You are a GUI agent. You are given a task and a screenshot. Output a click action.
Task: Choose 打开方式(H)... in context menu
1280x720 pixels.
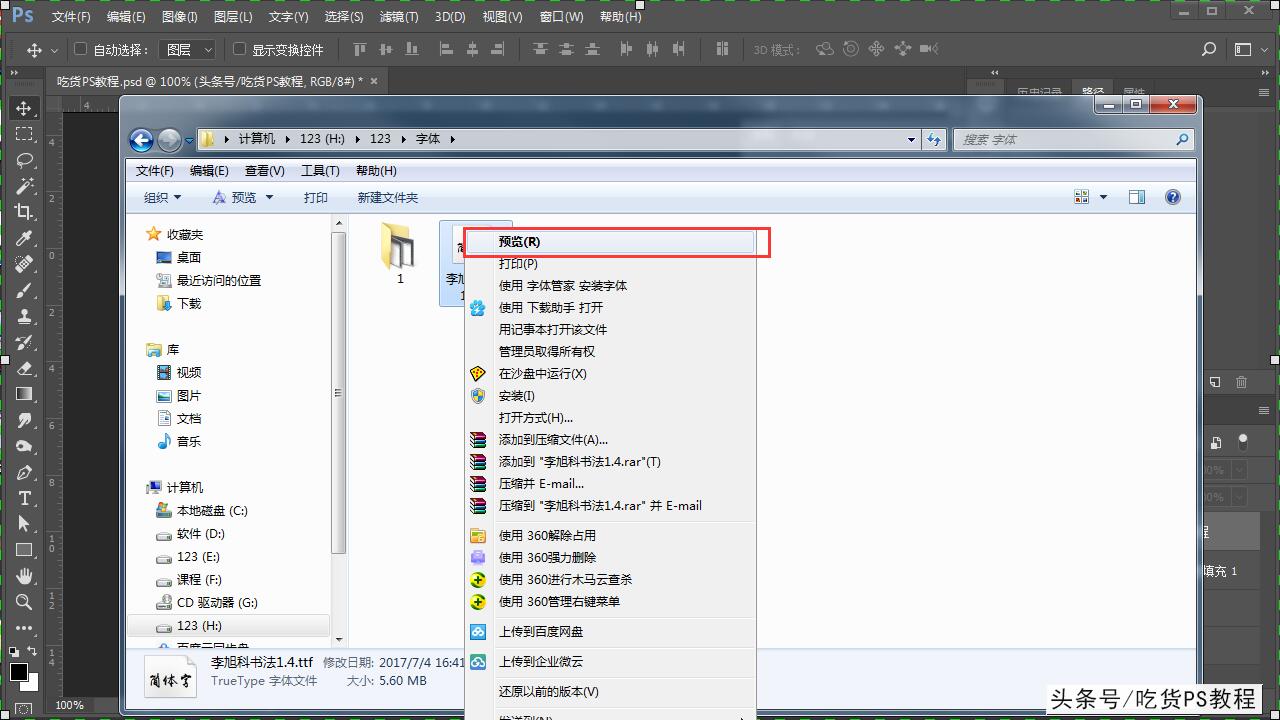610,417
